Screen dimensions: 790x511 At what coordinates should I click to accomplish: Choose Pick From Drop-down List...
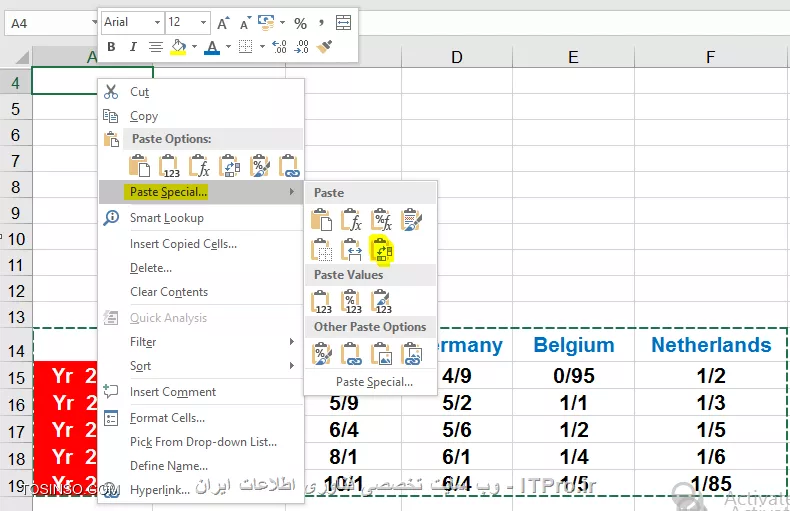201,442
